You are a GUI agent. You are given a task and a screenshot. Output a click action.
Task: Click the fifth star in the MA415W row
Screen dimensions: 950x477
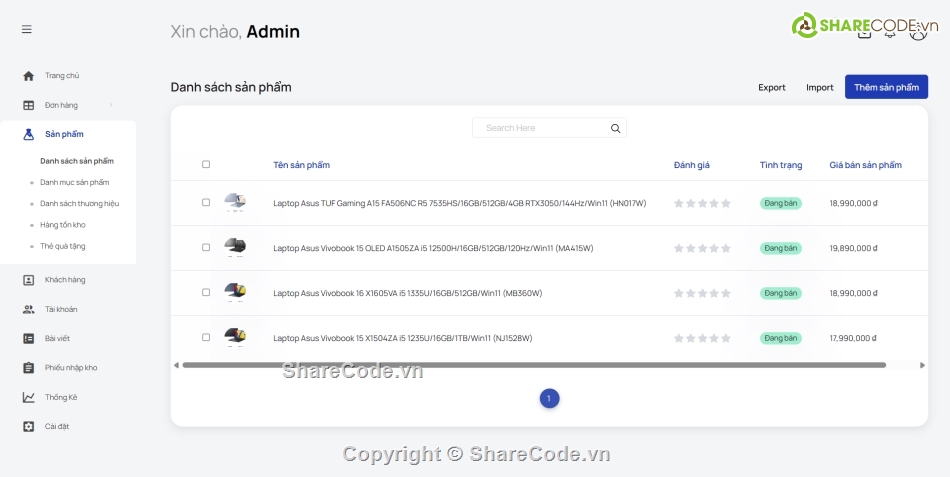coord(726,248)
